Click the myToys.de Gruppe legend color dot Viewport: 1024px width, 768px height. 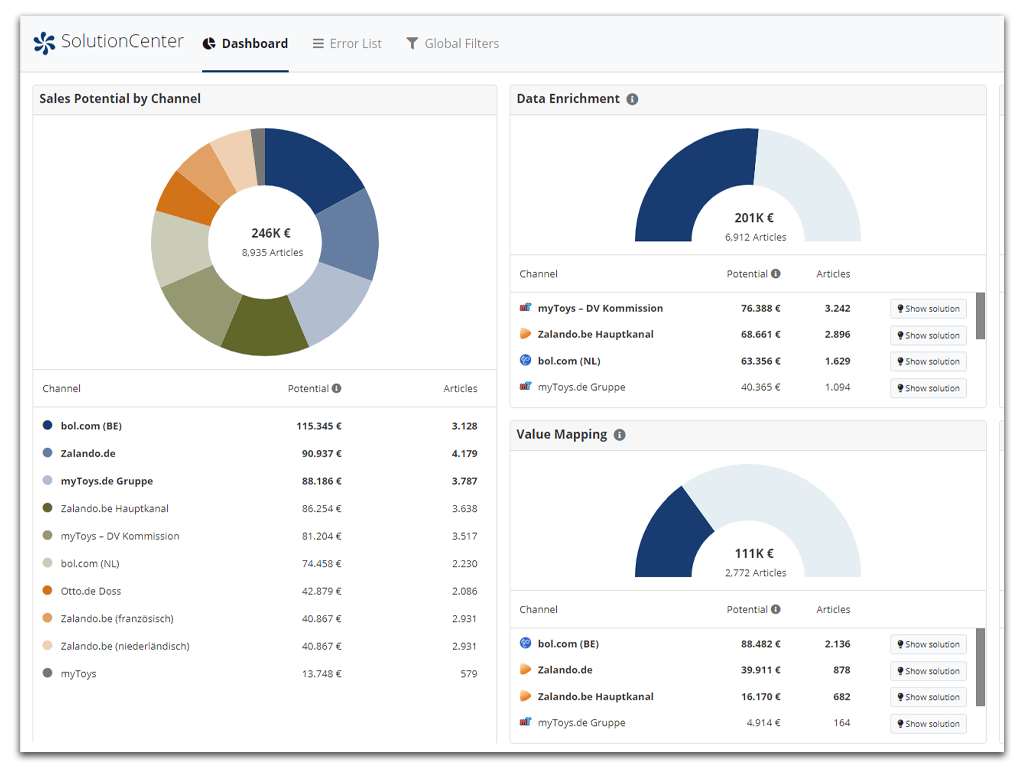(x=47, y=480)
